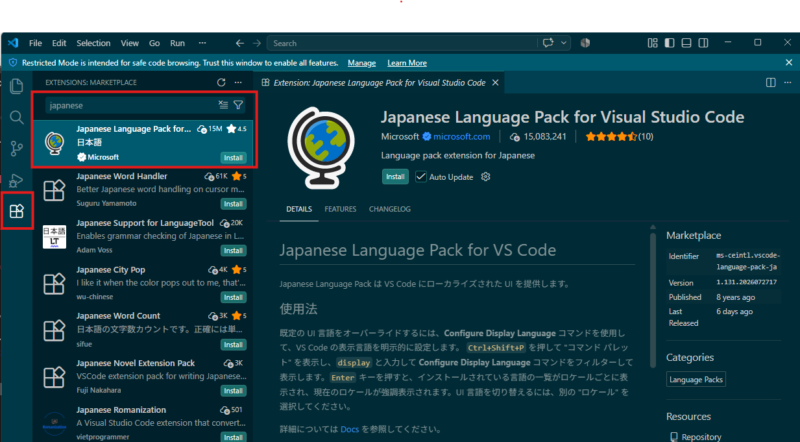Toggle the bottom panel
The width and height of the screenshot is (800, 442).
[x=686, y=43]
